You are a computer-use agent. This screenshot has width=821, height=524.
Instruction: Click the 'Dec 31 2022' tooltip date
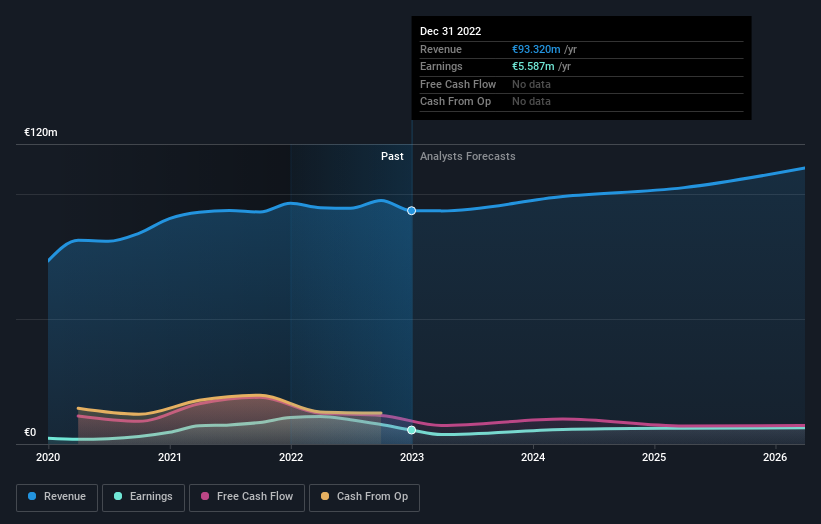click(x=450, y=31)
